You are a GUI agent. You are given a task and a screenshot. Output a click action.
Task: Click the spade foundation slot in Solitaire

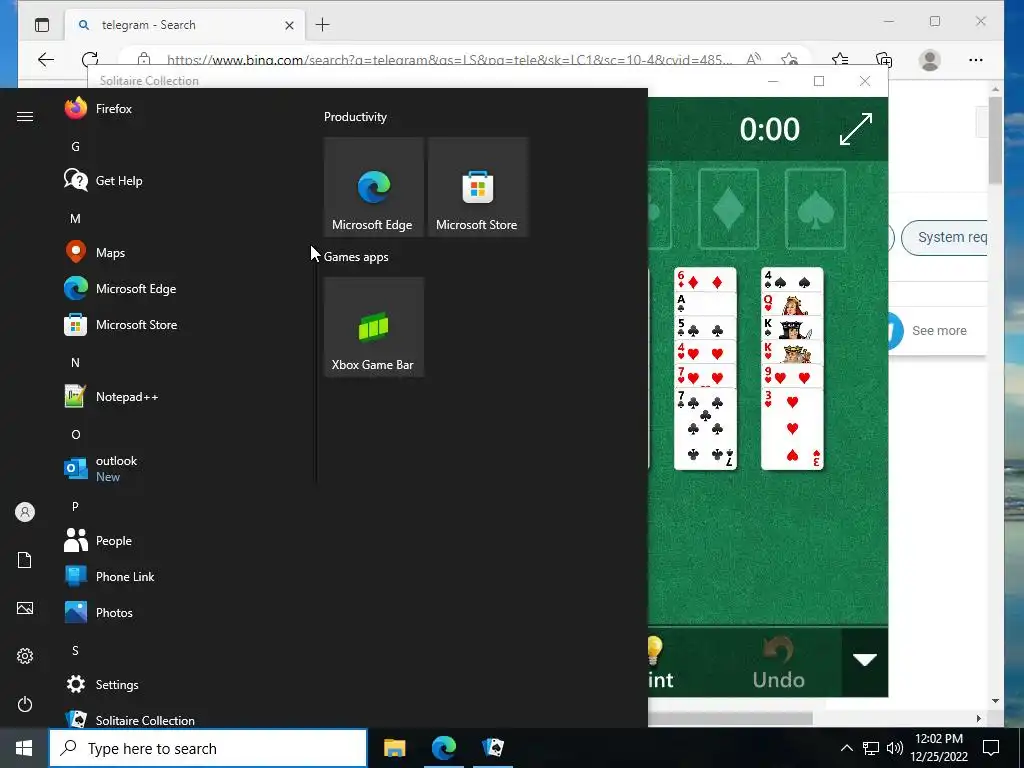point(816,209)
